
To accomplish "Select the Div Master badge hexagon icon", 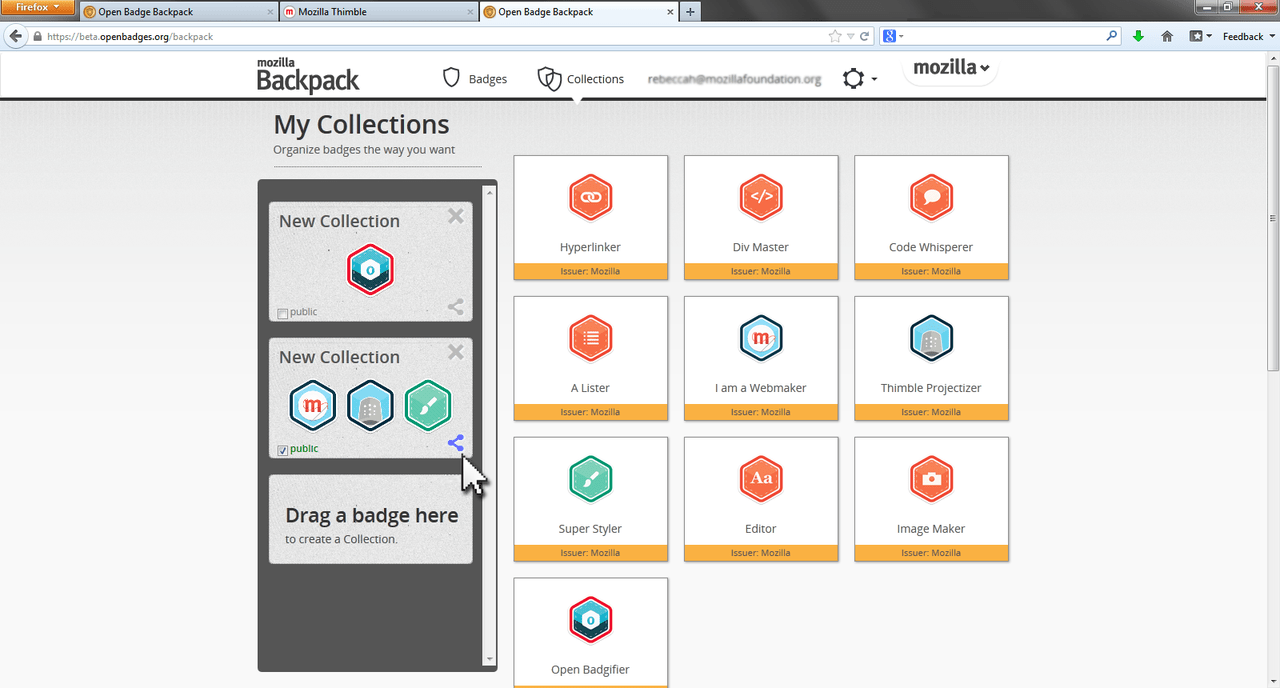I will pyautogui.click(x=760, y=197).
